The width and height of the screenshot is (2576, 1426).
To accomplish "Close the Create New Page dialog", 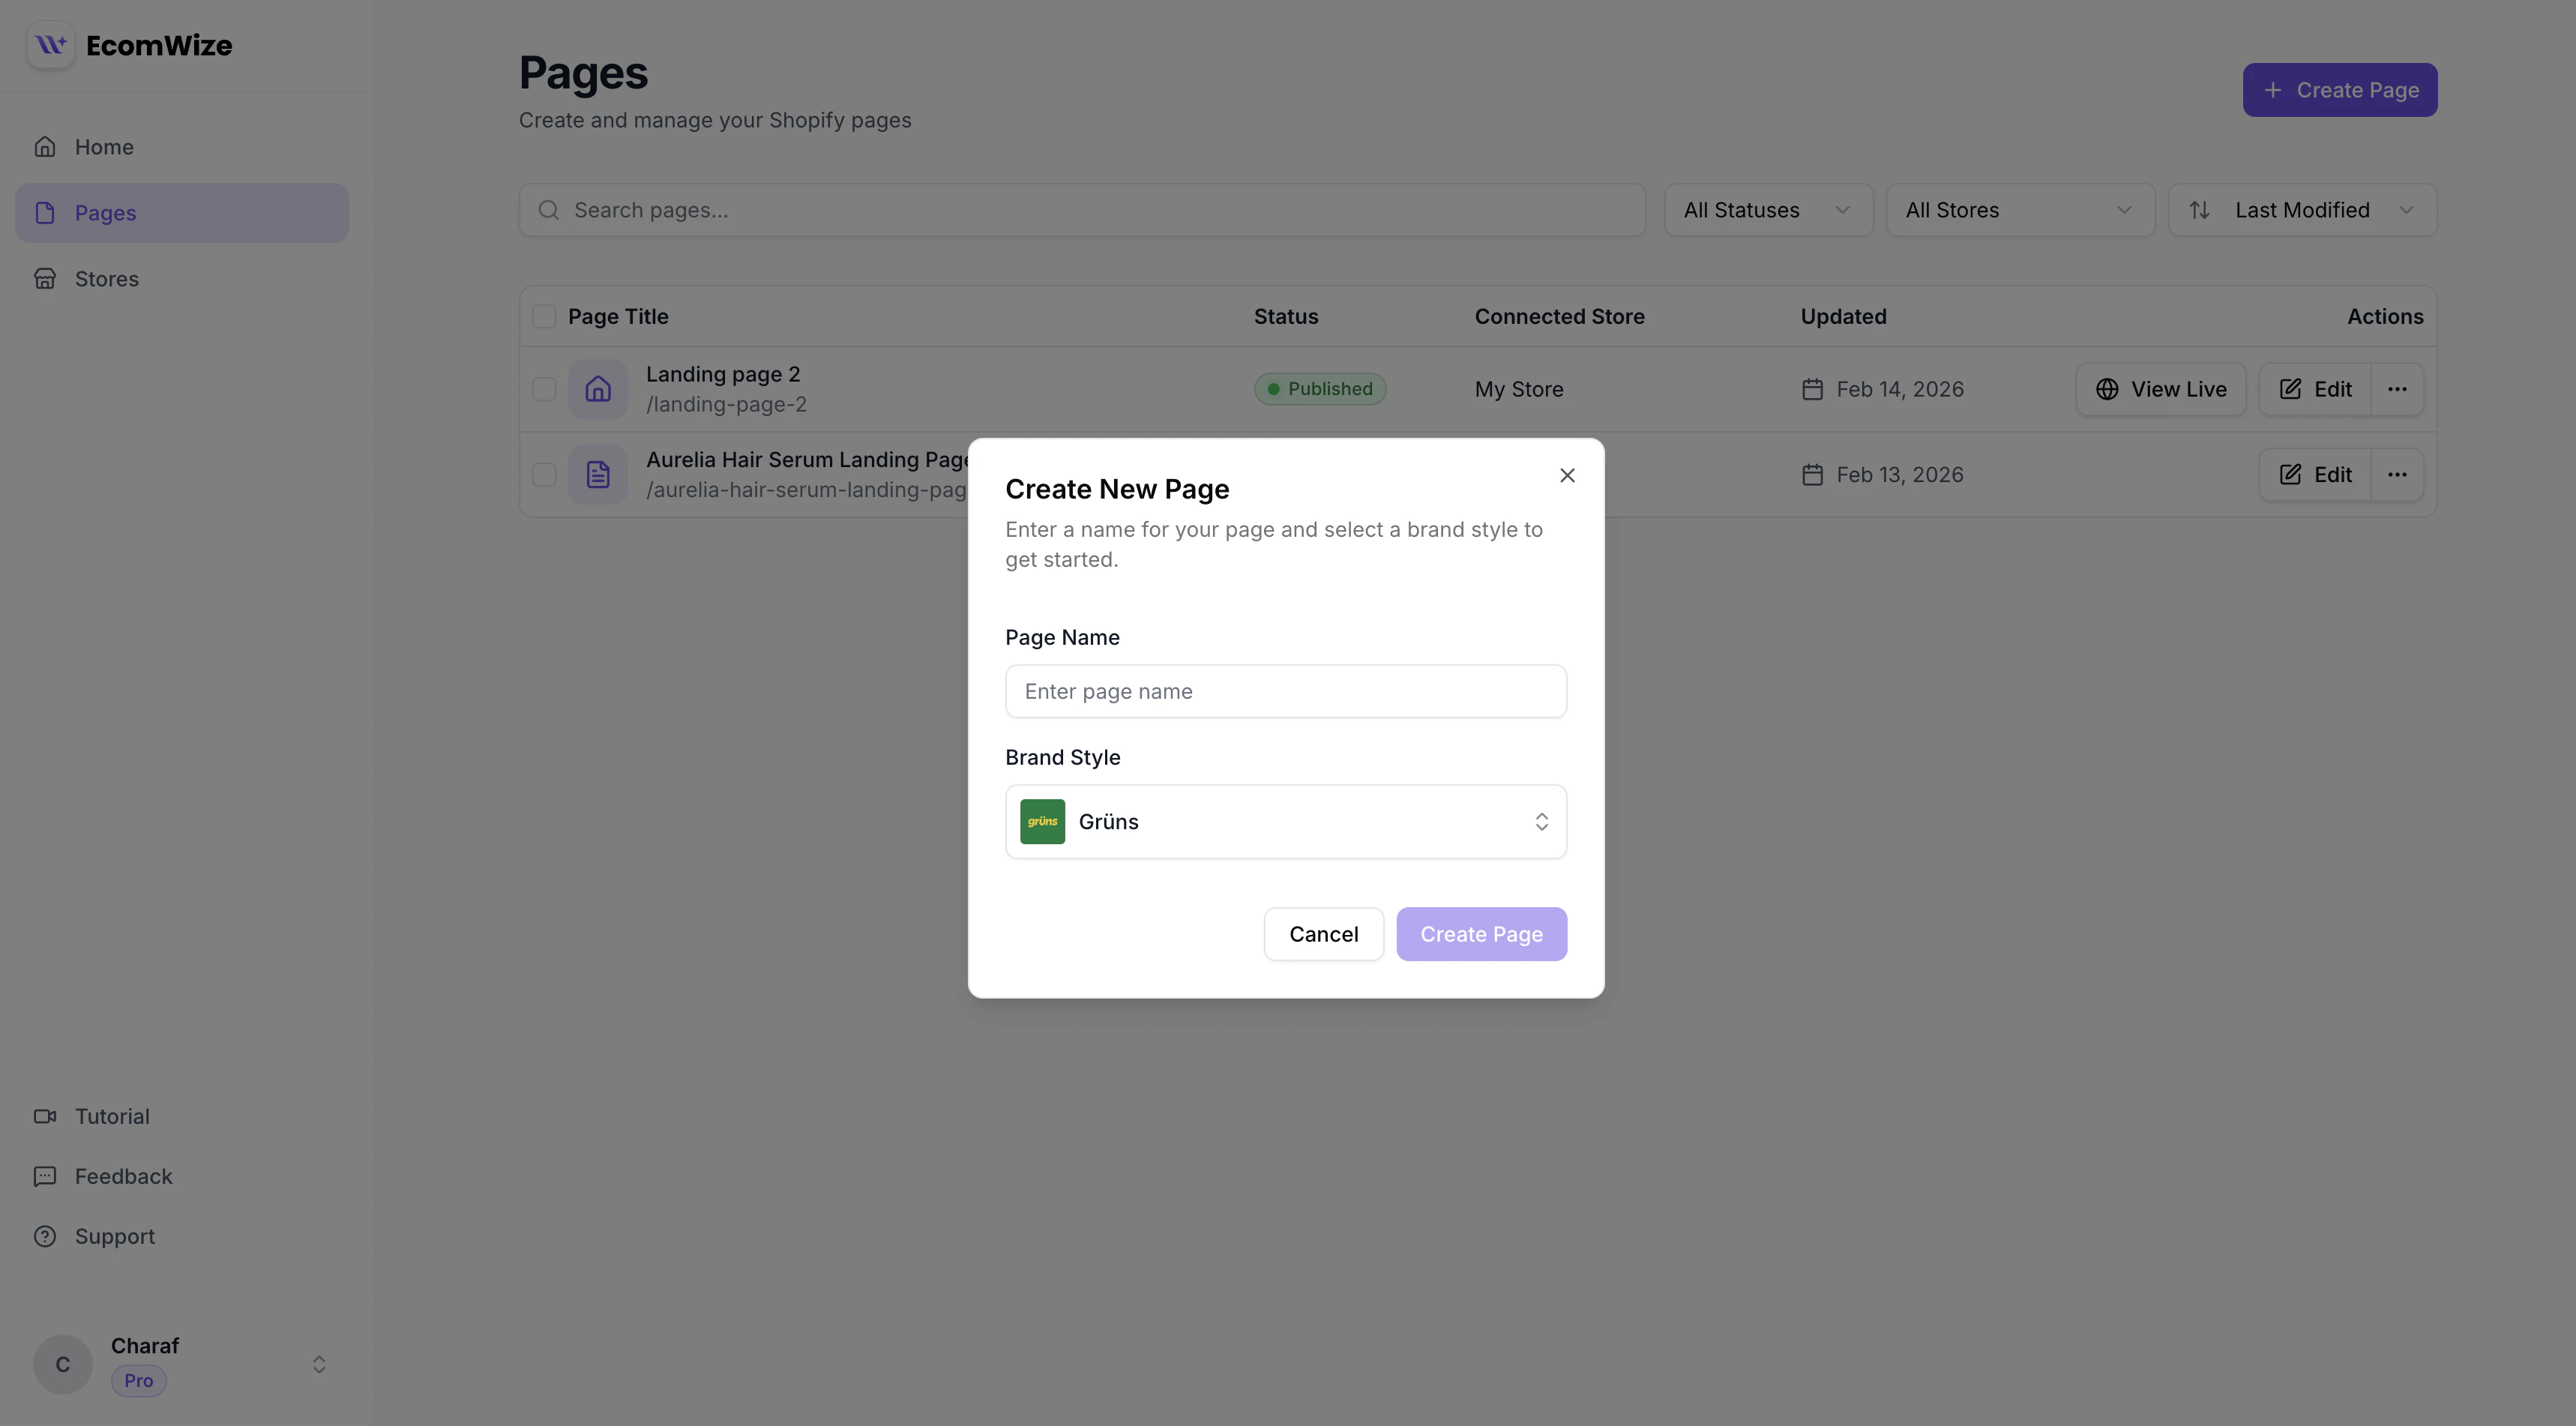I will (1567, 476).
